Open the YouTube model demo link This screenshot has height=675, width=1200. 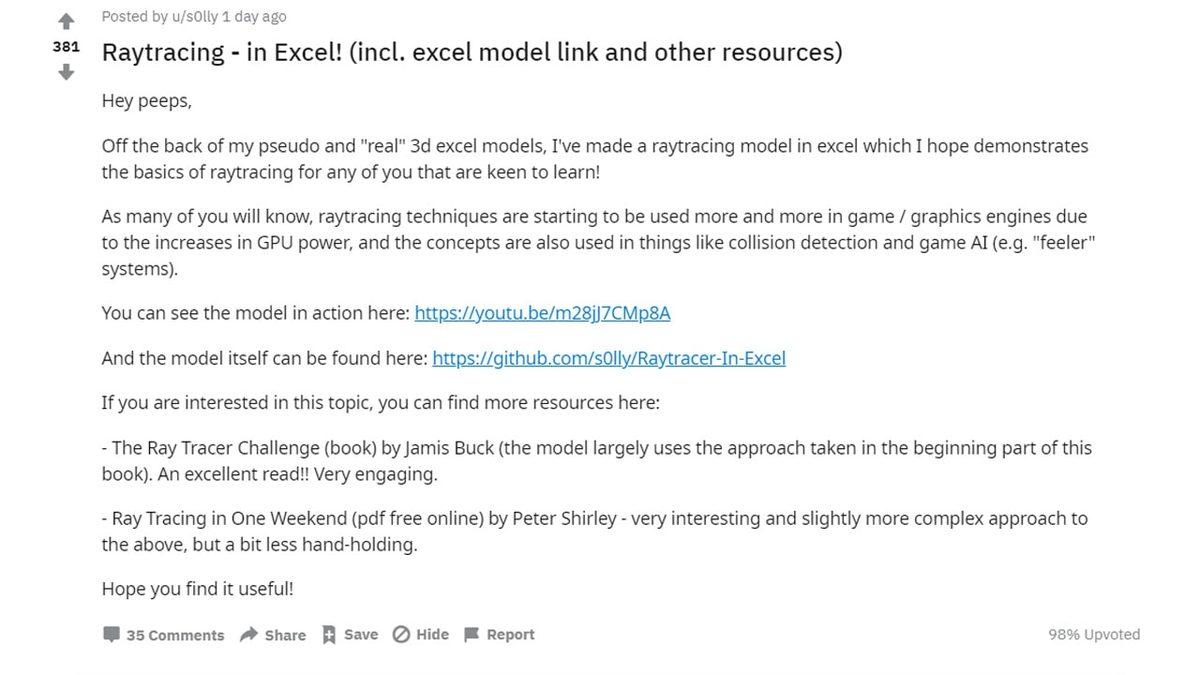point(542,313)
